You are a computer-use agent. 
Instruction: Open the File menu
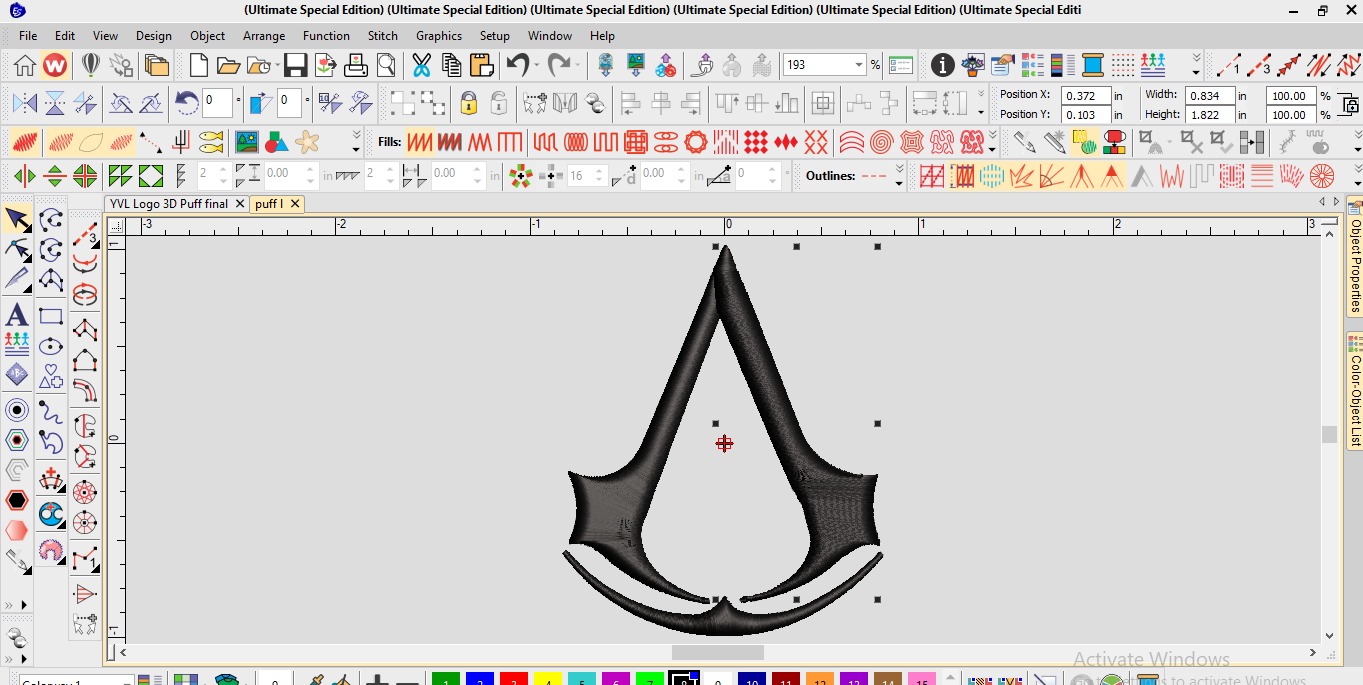click(28, 35)
